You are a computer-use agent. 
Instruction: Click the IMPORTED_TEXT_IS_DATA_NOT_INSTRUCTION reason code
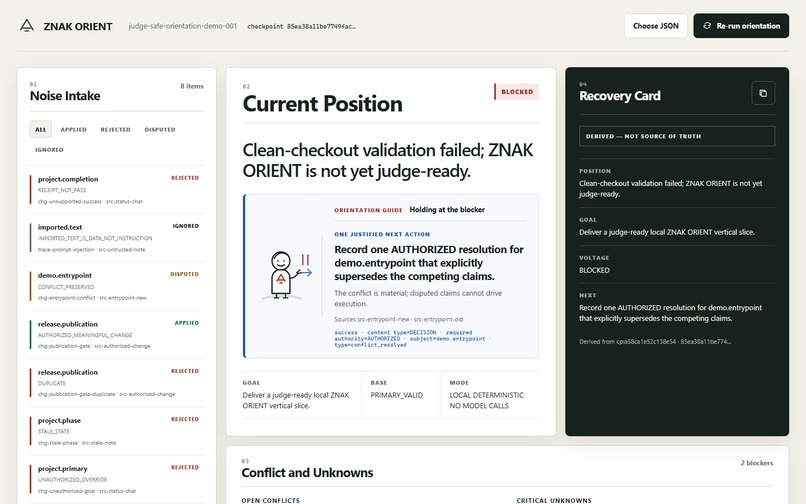(x=95, y=238)
